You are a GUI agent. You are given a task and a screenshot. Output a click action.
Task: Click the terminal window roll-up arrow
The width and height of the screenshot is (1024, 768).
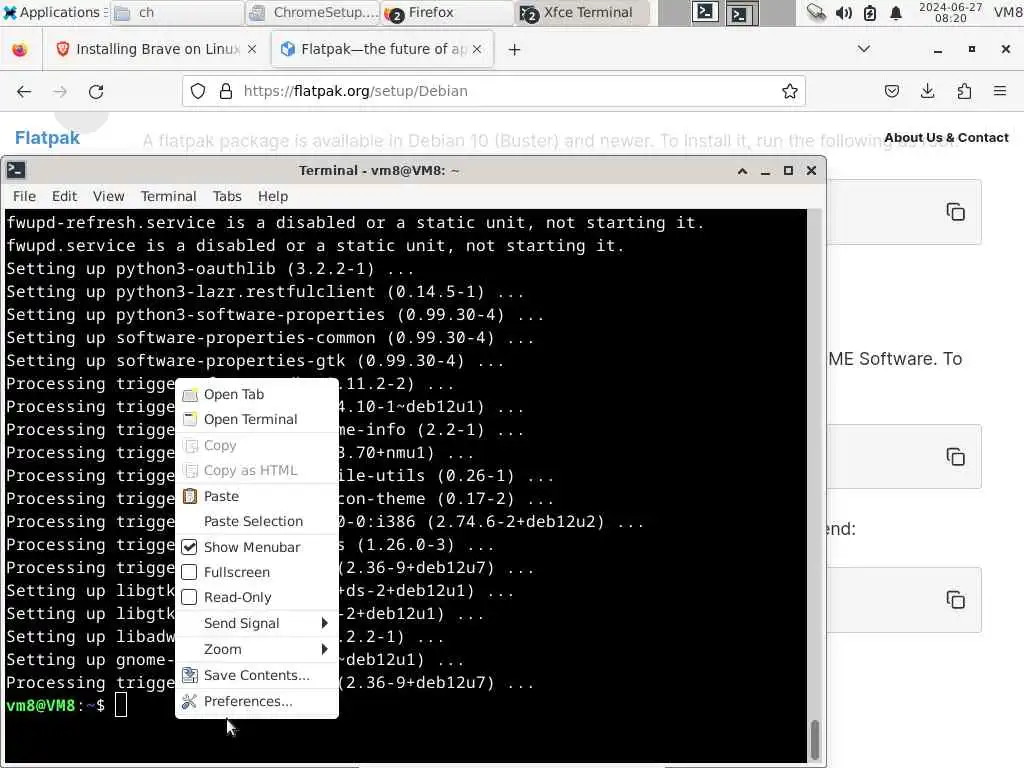point(743,171)
